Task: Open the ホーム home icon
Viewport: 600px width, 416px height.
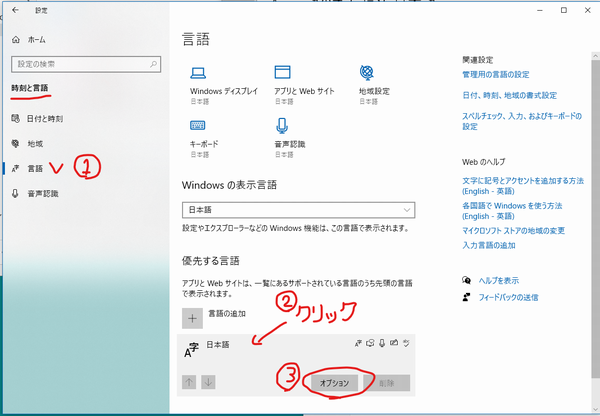Action: pyautogui.click(x=16, y=39)
